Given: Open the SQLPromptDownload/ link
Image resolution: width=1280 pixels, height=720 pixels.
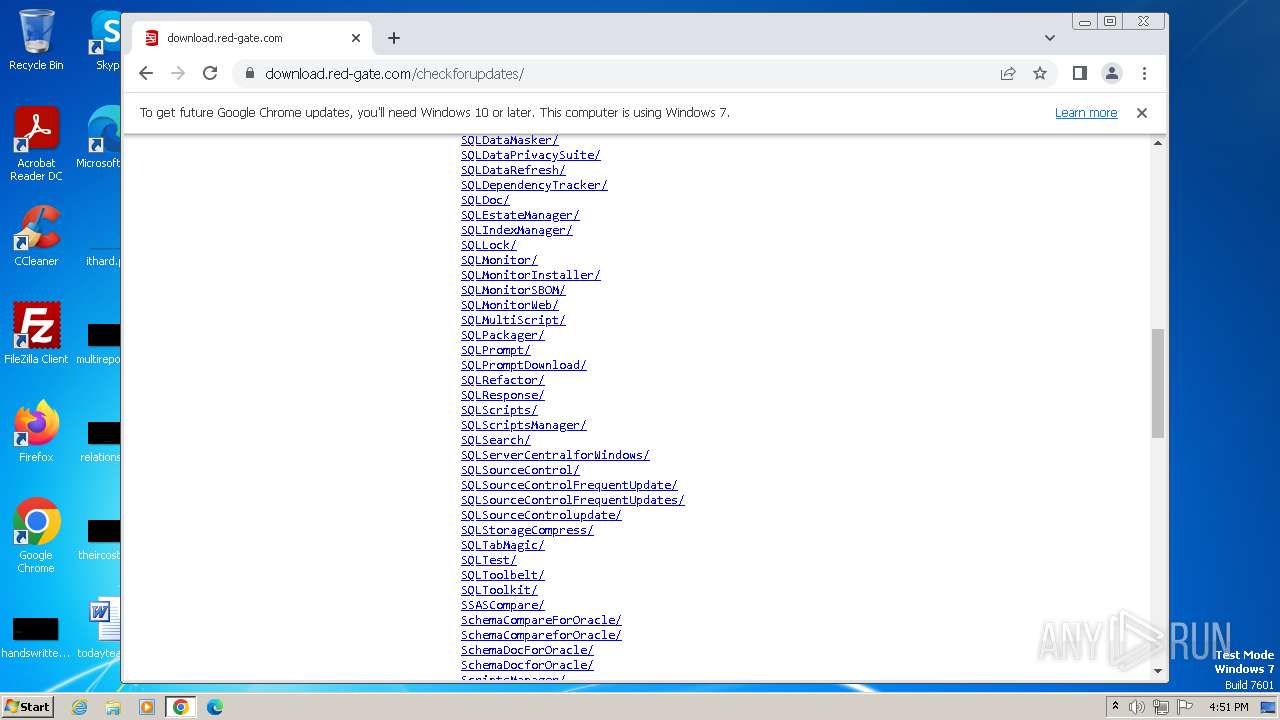Looking at the screenshot, I should click(x=524, y=365).
